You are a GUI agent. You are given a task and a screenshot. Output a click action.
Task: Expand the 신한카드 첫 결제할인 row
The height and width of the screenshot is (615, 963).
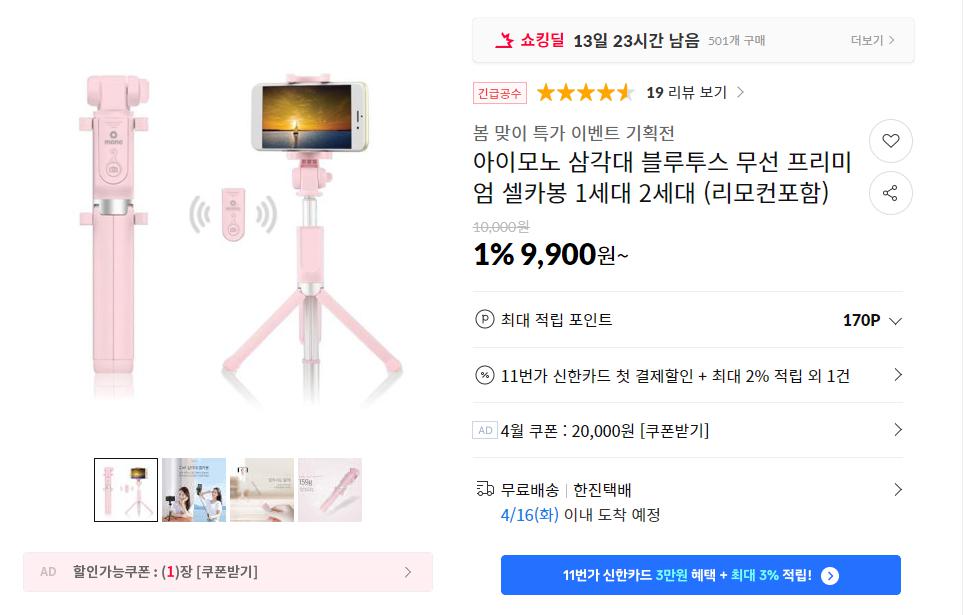click(x=897, y=375)
